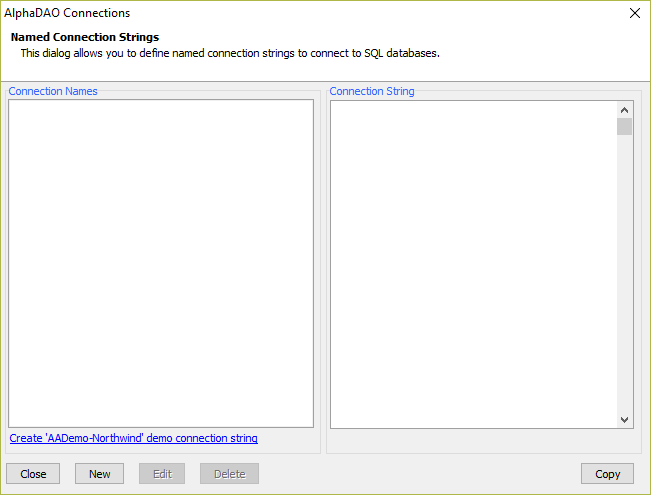This screenshot has width=651, height=495.
Task: Focus the Connection String text area
Action: (474, 264)
